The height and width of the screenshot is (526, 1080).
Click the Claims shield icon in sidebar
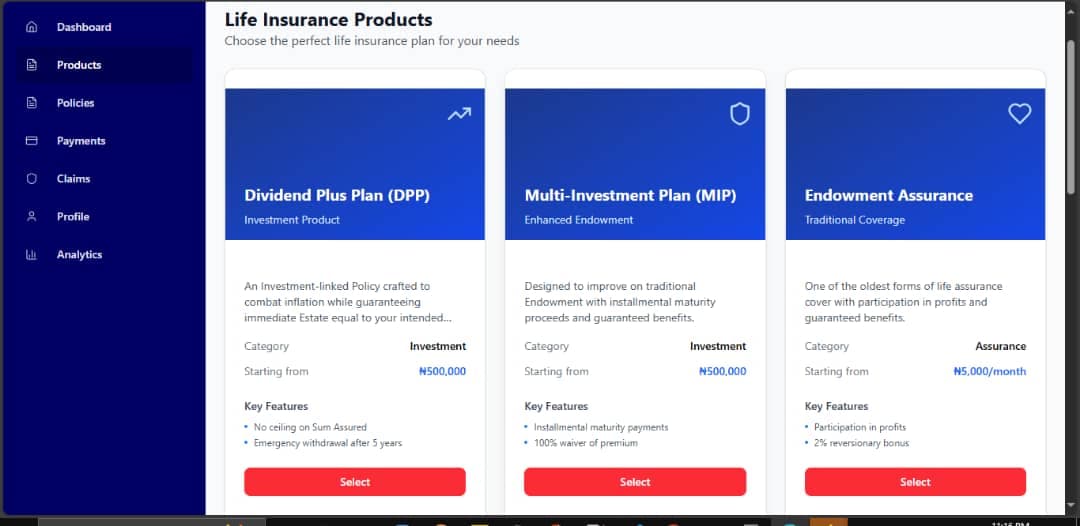coord(31,179)
